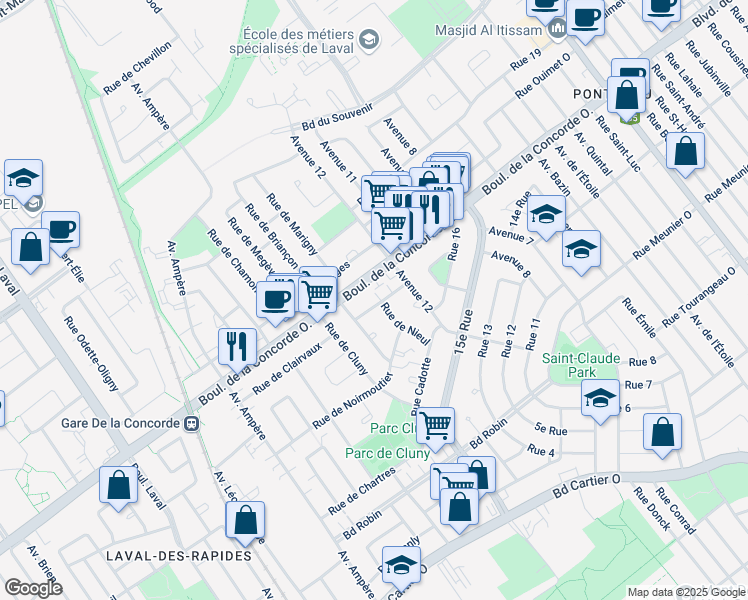
Task: Select the café marker right of Masjid Al Itissam
Action: point(585,19)
